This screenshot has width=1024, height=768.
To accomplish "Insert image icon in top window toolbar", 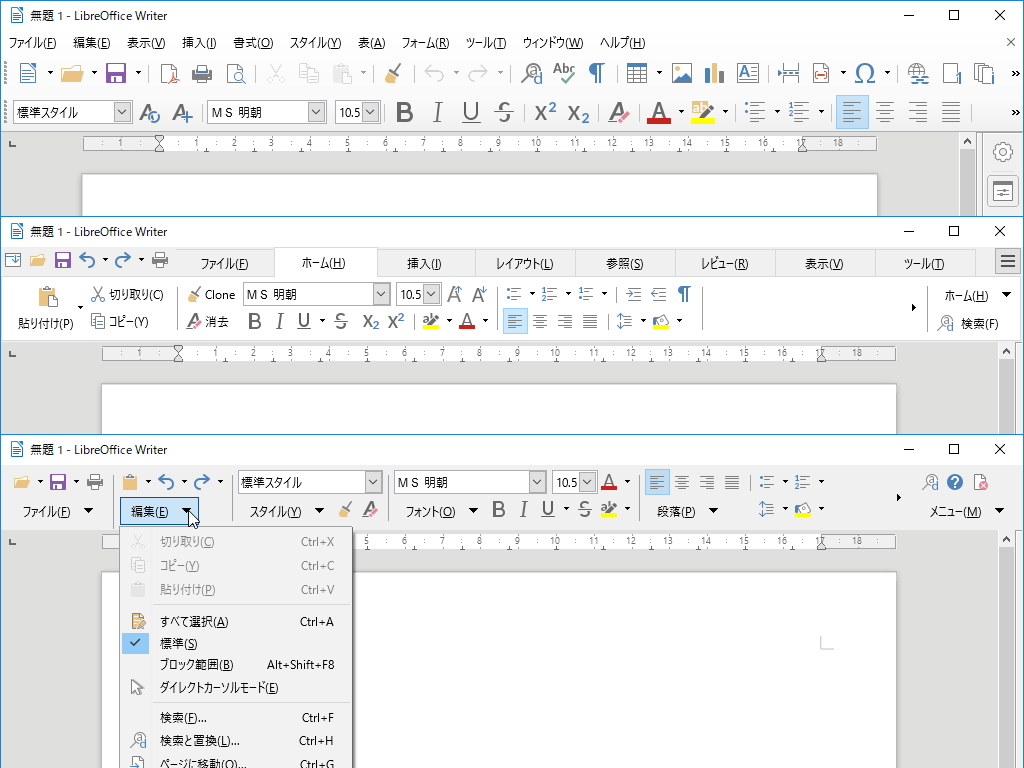I will [682, 73].
